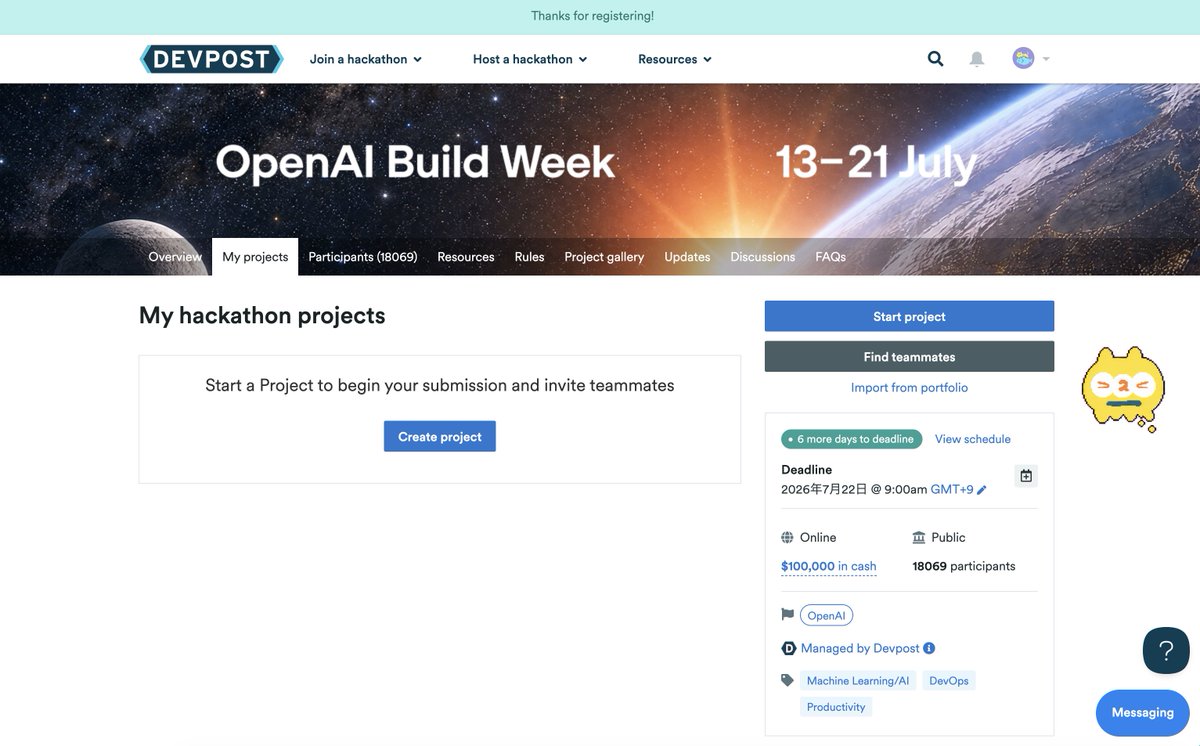Open the search magnifier icon
Image resolution: width=1200 pixels, height=746 pixels.
935,59
